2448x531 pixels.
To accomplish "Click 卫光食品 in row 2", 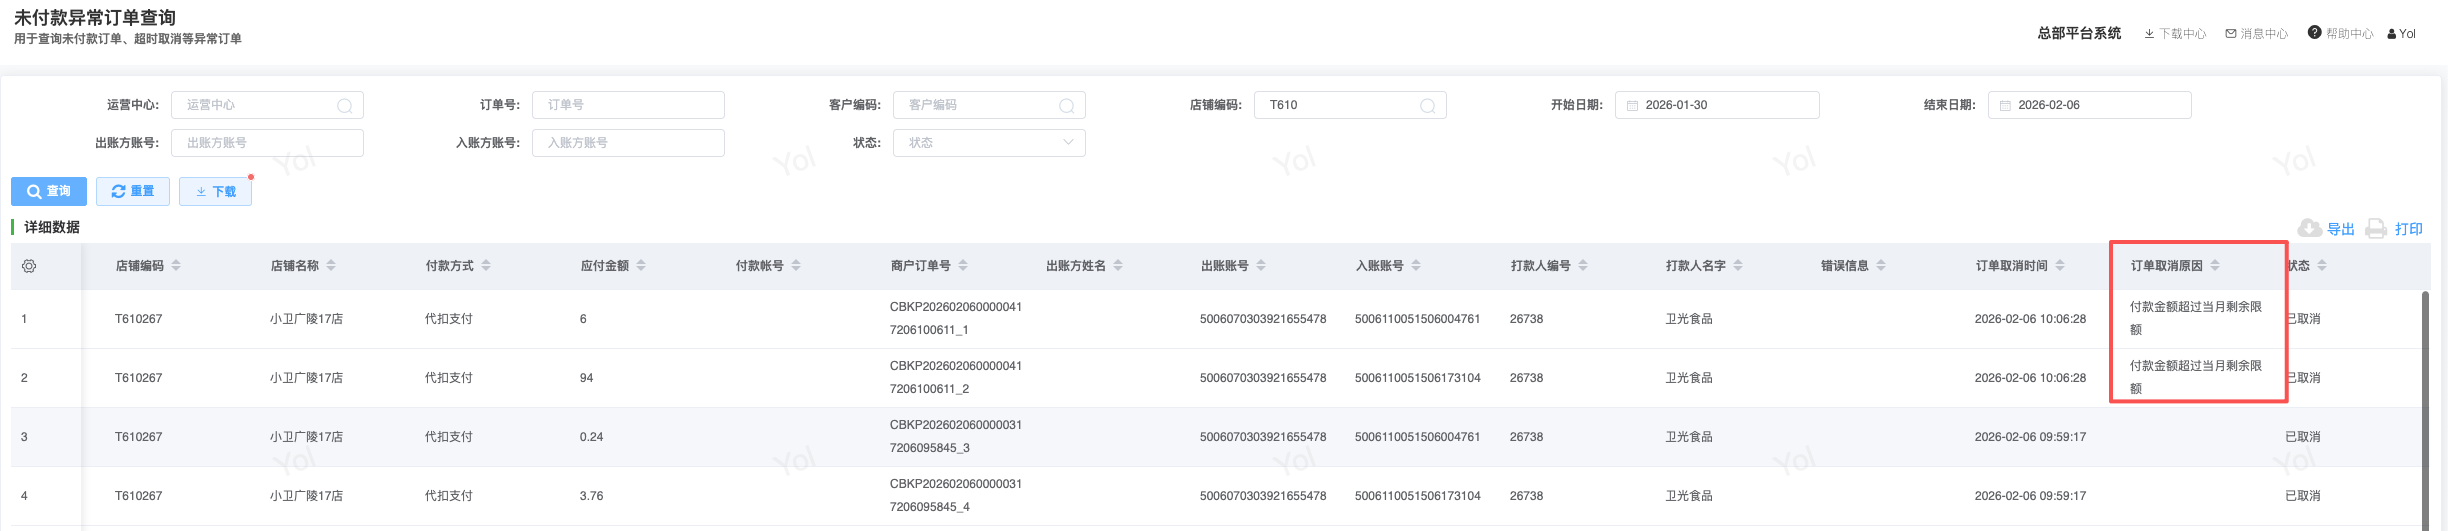I will 1689,378.
